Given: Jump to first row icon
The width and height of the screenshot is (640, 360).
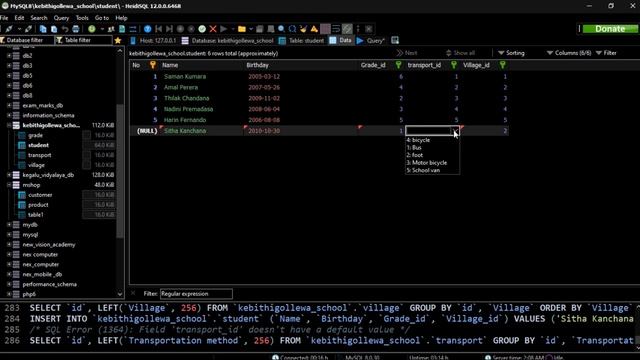Looking at the screenshot, I should point(158,29).
